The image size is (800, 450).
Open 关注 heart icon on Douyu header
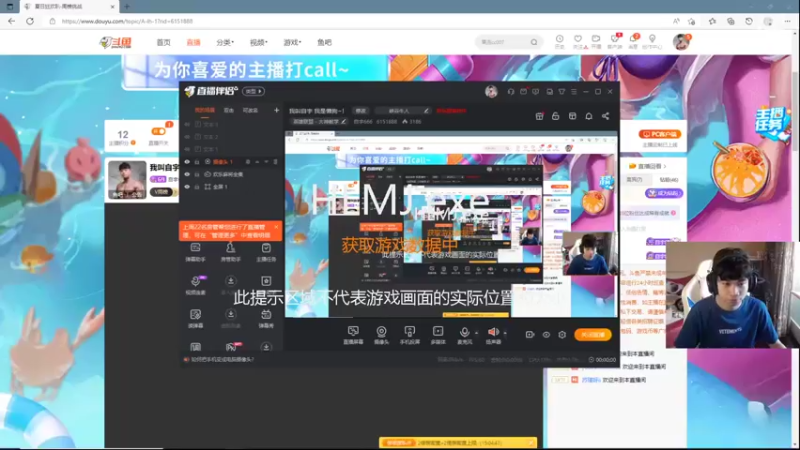coord(578,41)
